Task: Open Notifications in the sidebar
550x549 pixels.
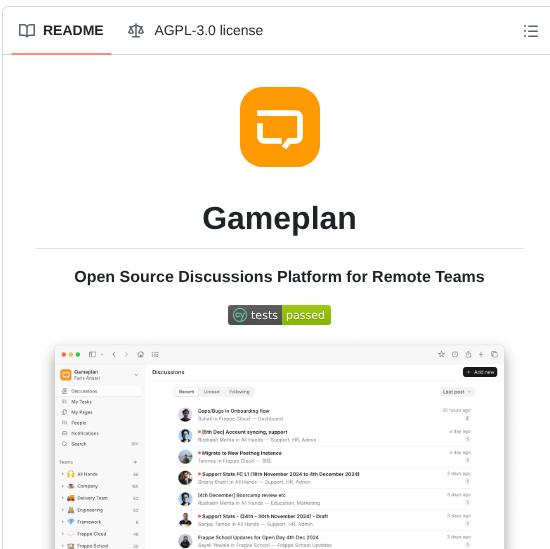Action: 100,433
